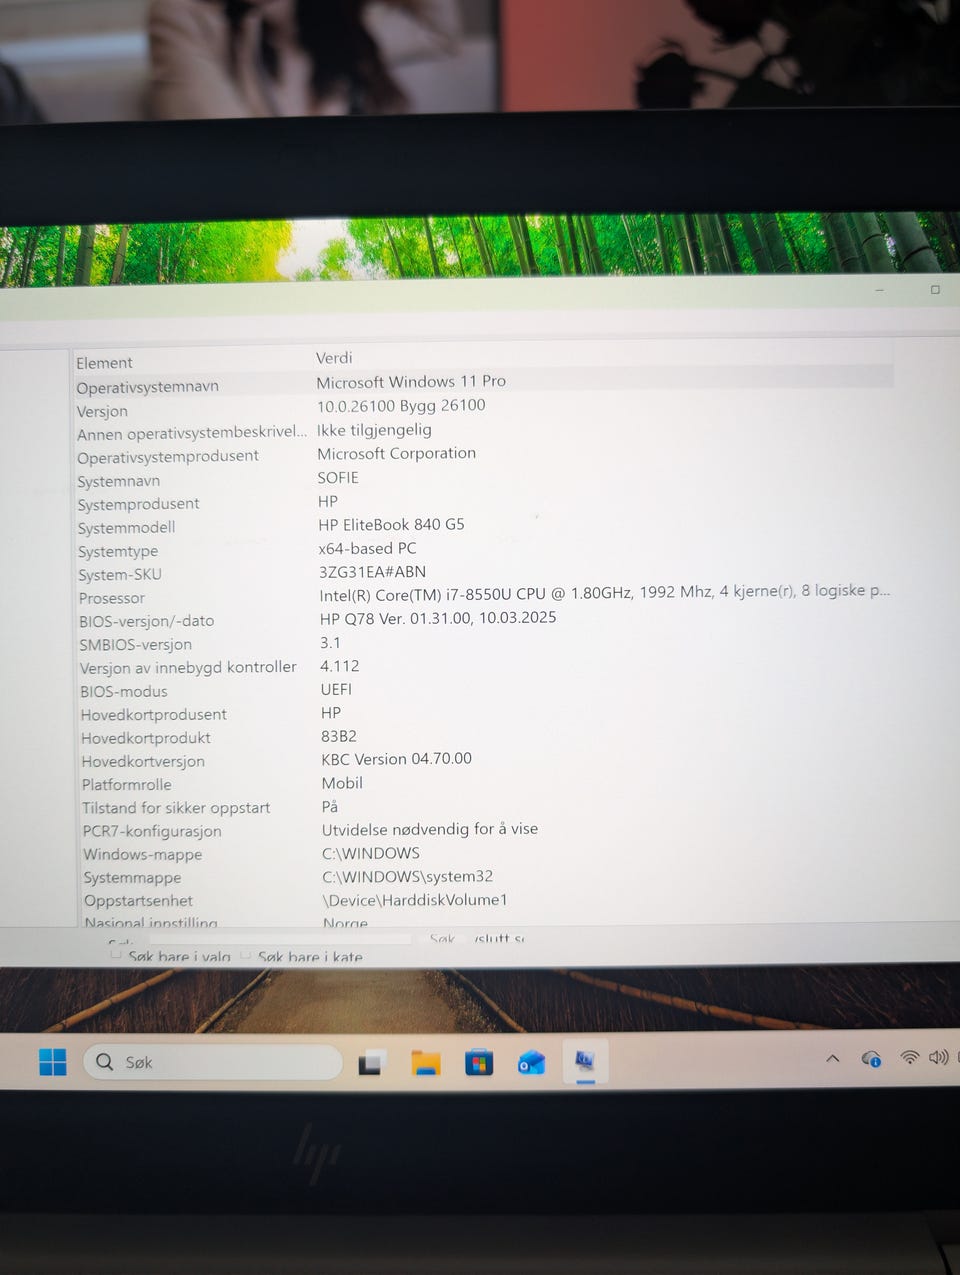Select the Hovedkortversjon row
Viewport: 960px width, 1275px height.
tap(484, 760)
